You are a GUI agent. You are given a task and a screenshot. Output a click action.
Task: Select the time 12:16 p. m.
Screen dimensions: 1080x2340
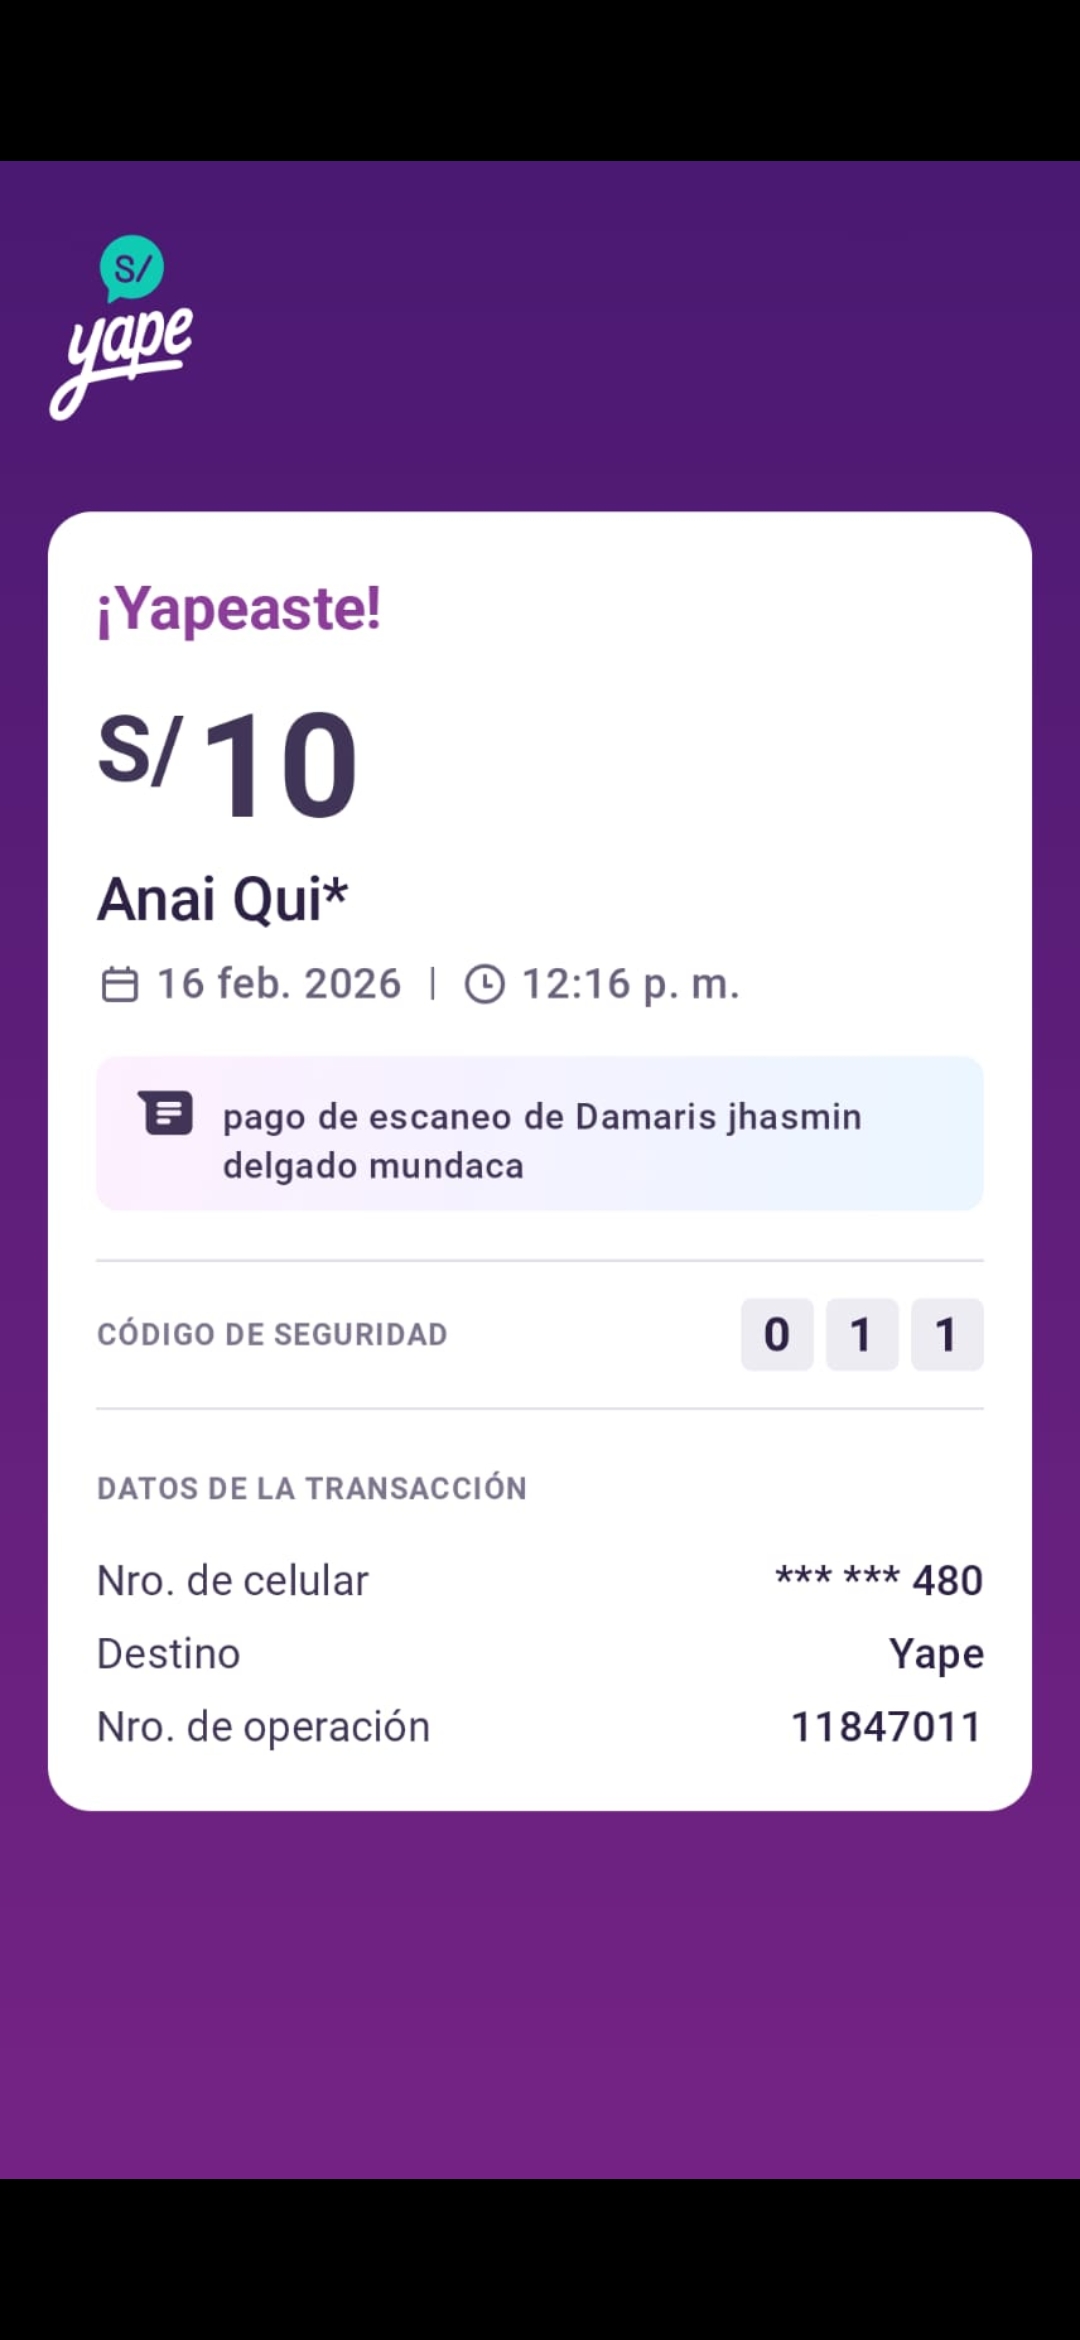tap(630, 984)
